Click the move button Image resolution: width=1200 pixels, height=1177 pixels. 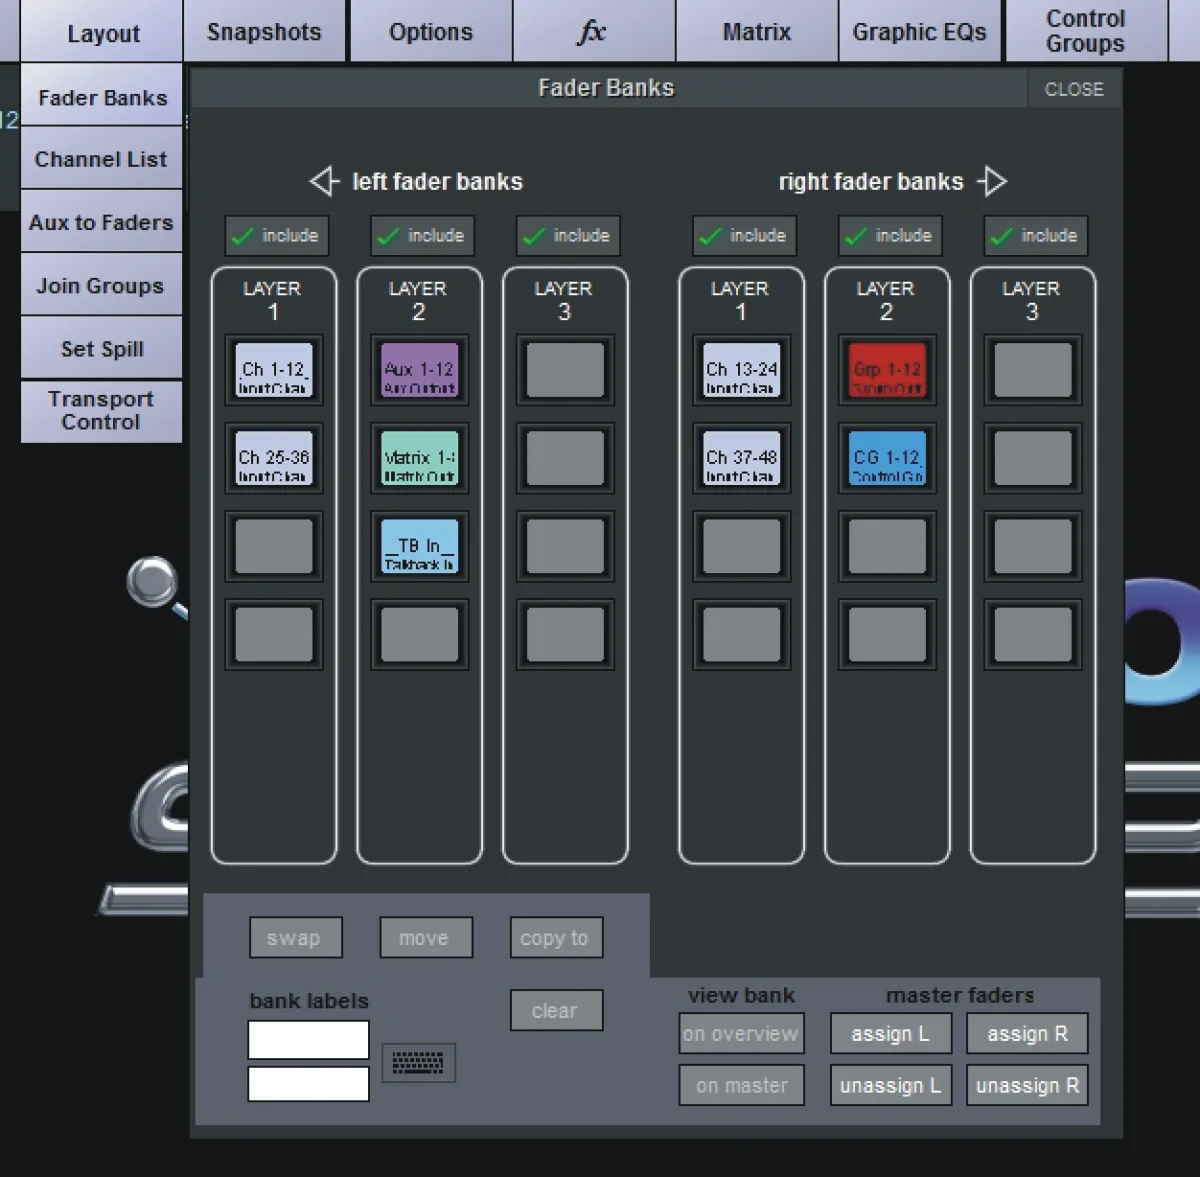(x=426, y=938)
